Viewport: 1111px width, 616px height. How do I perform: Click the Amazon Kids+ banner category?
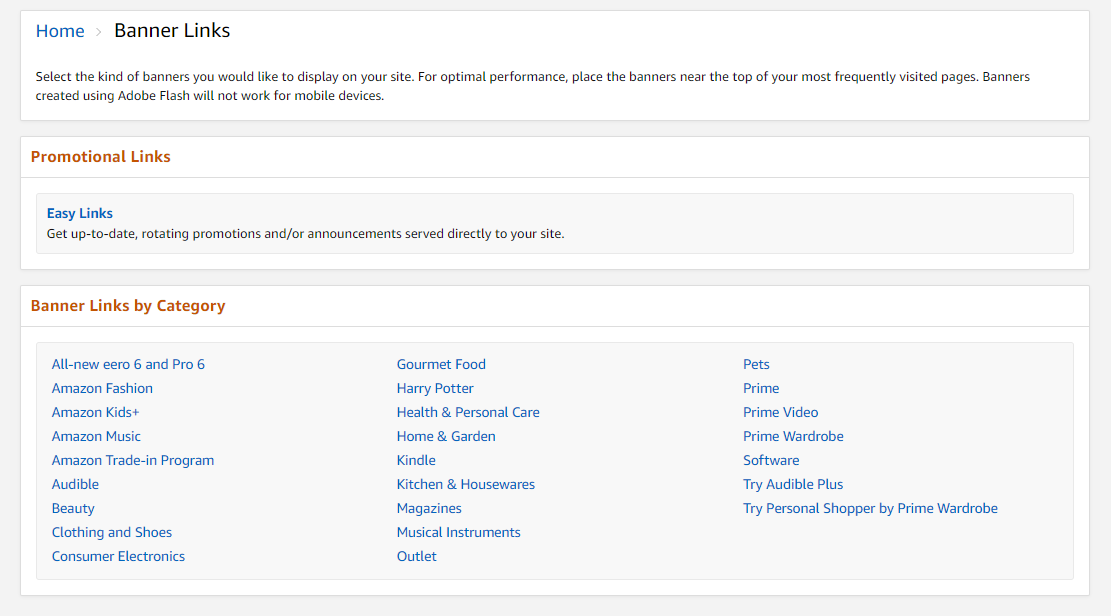pyautogui.click(x=96, y=412)
